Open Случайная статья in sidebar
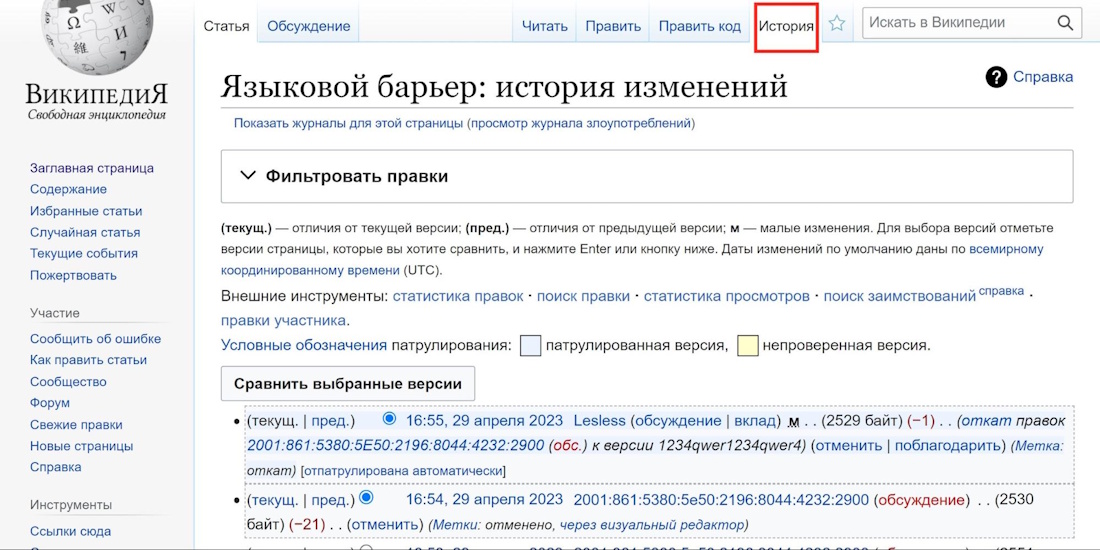The image size is (1100, 550). pos(85,232)
